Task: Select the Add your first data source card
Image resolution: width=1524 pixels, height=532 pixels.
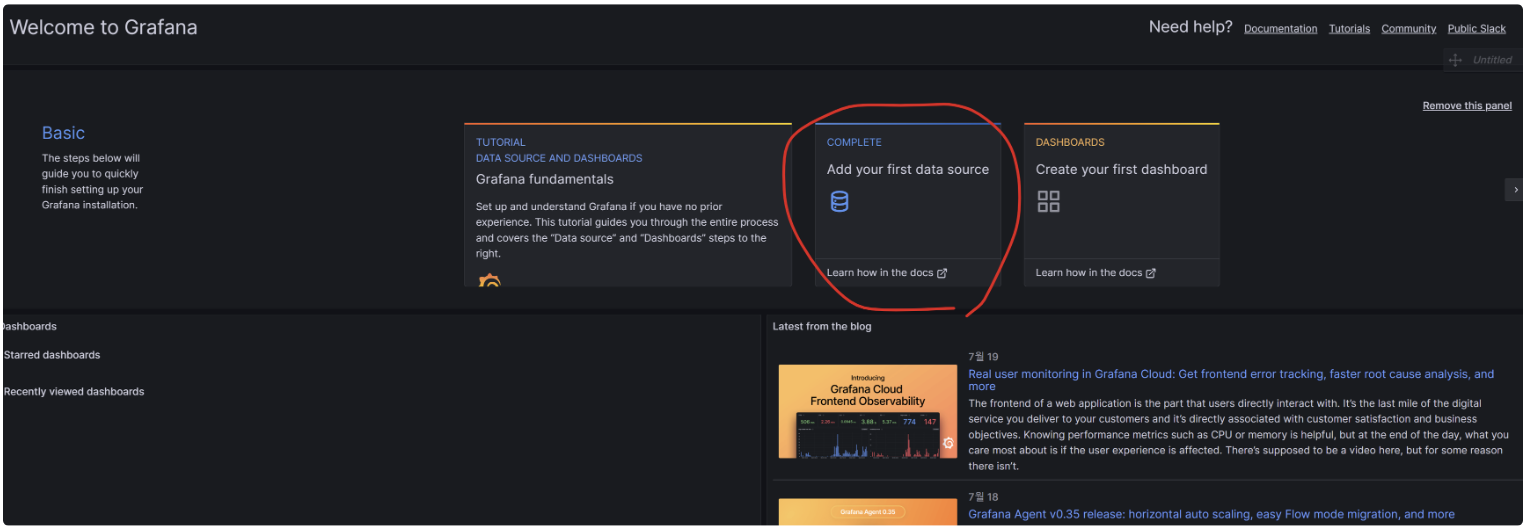Action: (908, 206)
